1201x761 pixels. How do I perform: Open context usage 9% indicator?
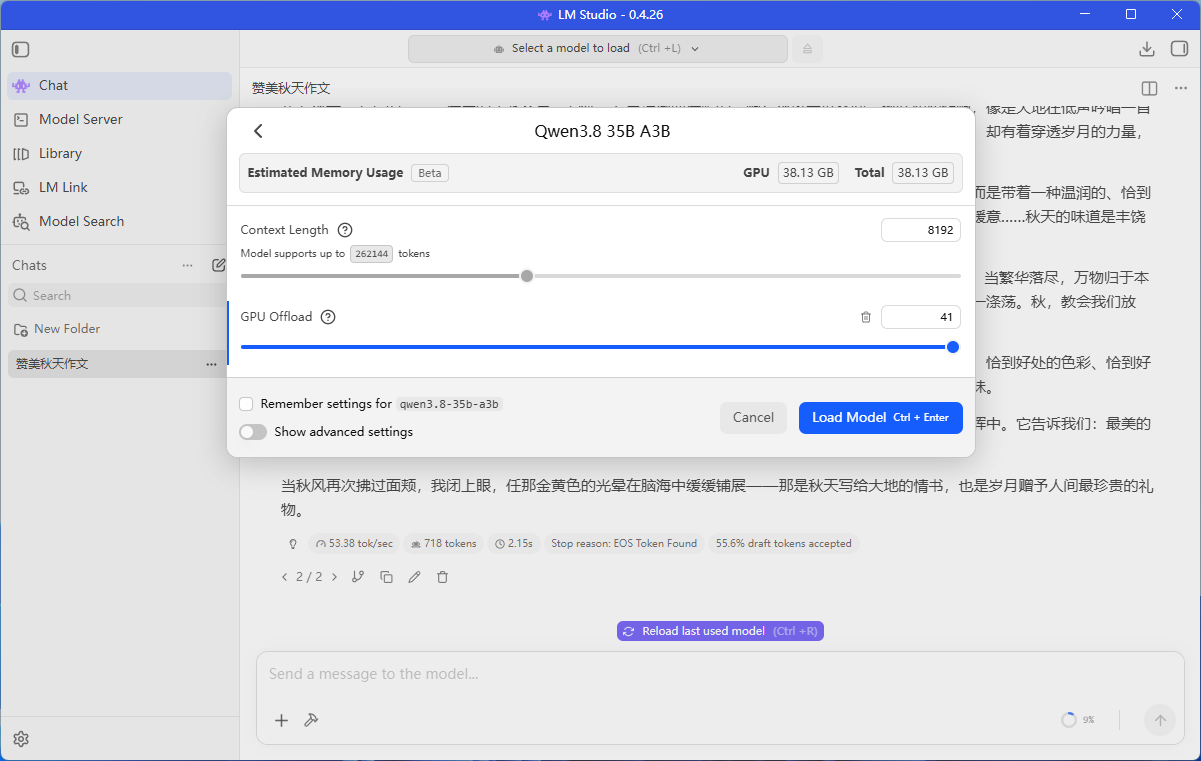coord(1078,720)
